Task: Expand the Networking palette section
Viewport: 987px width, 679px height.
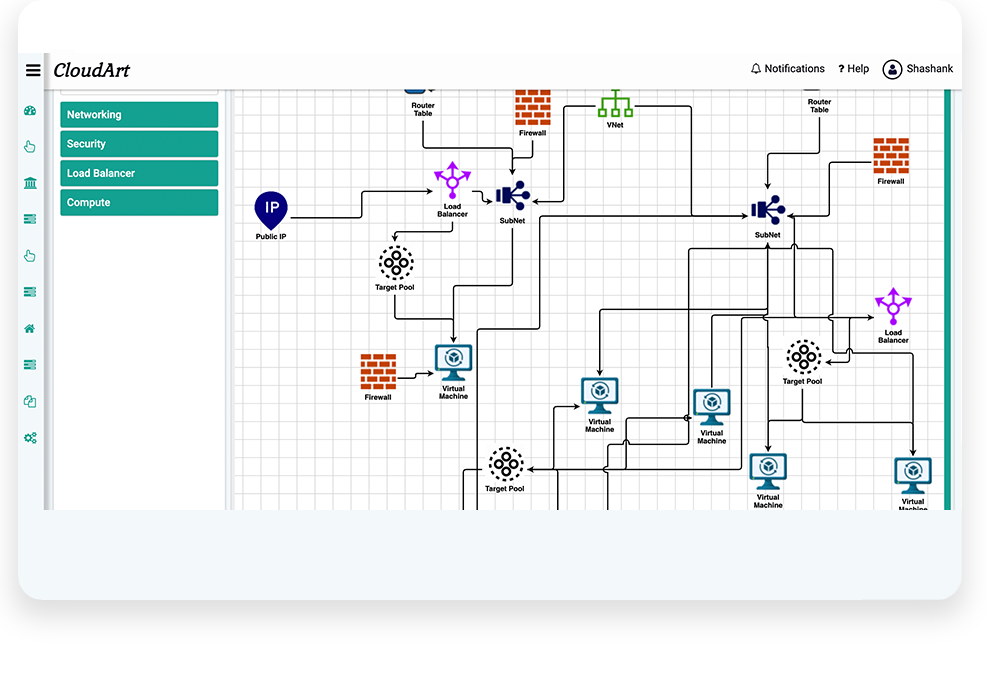Action: coord(139,115)
